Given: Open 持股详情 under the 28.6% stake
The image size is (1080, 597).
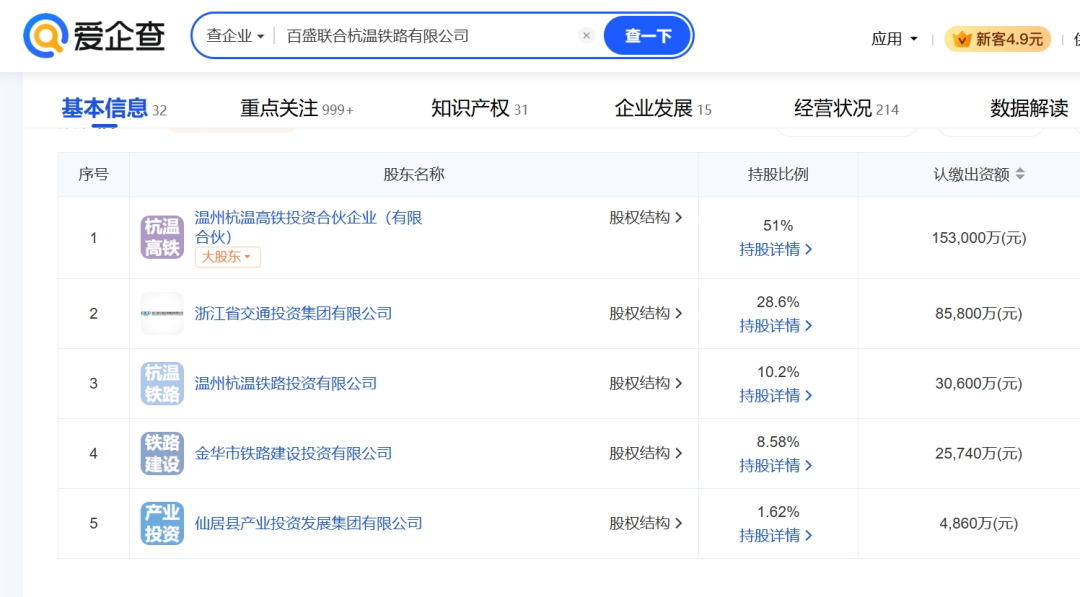Looking at the screenshot, I should 776,326.
